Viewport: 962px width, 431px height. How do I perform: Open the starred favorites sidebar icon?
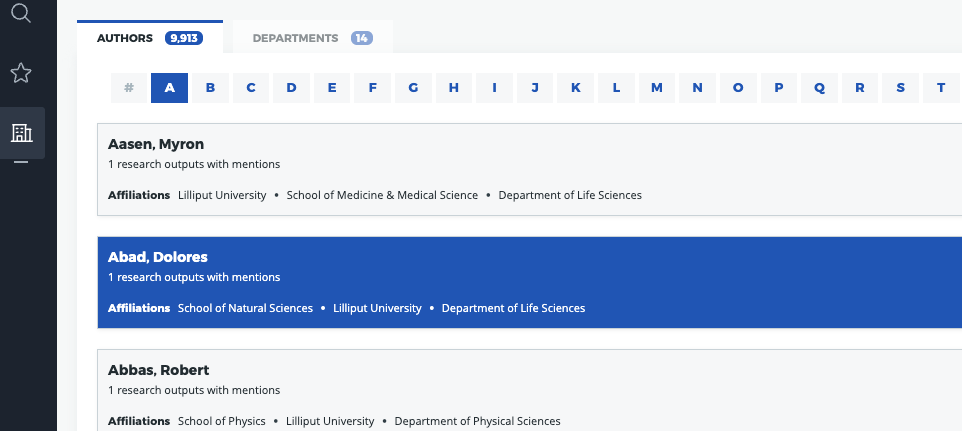tap(21, 73)
